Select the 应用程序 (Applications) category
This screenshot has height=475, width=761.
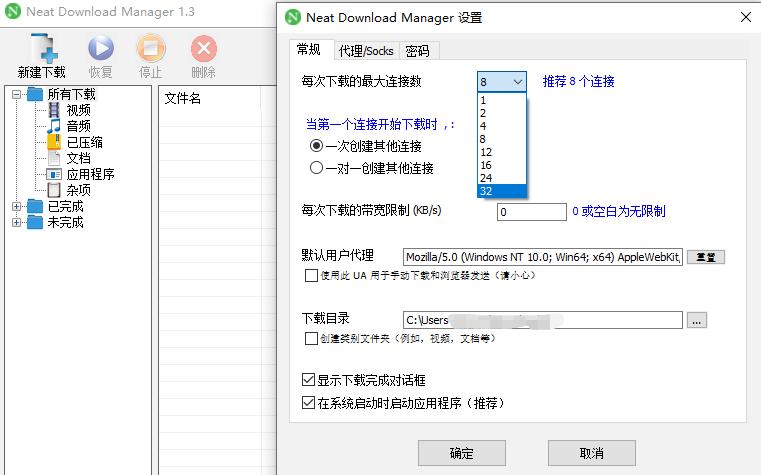pyautogui.click(x=90, y=174)
